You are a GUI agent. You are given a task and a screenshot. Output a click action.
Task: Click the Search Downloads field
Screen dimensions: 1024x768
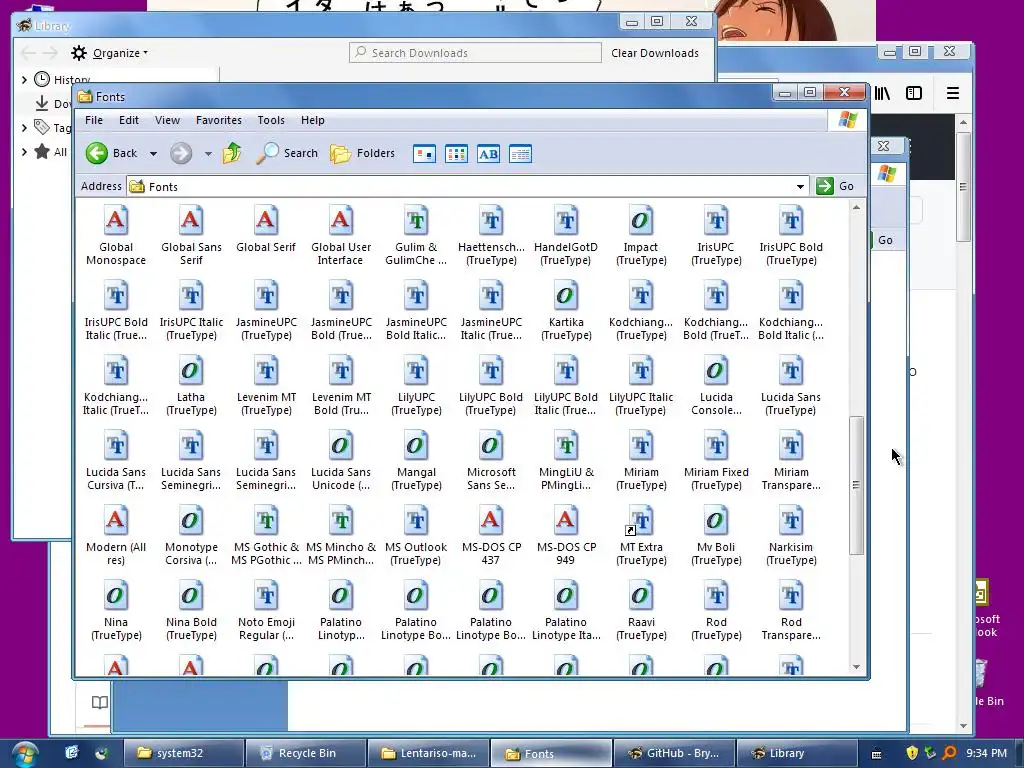pyautogui.click(x=475, y=53)
